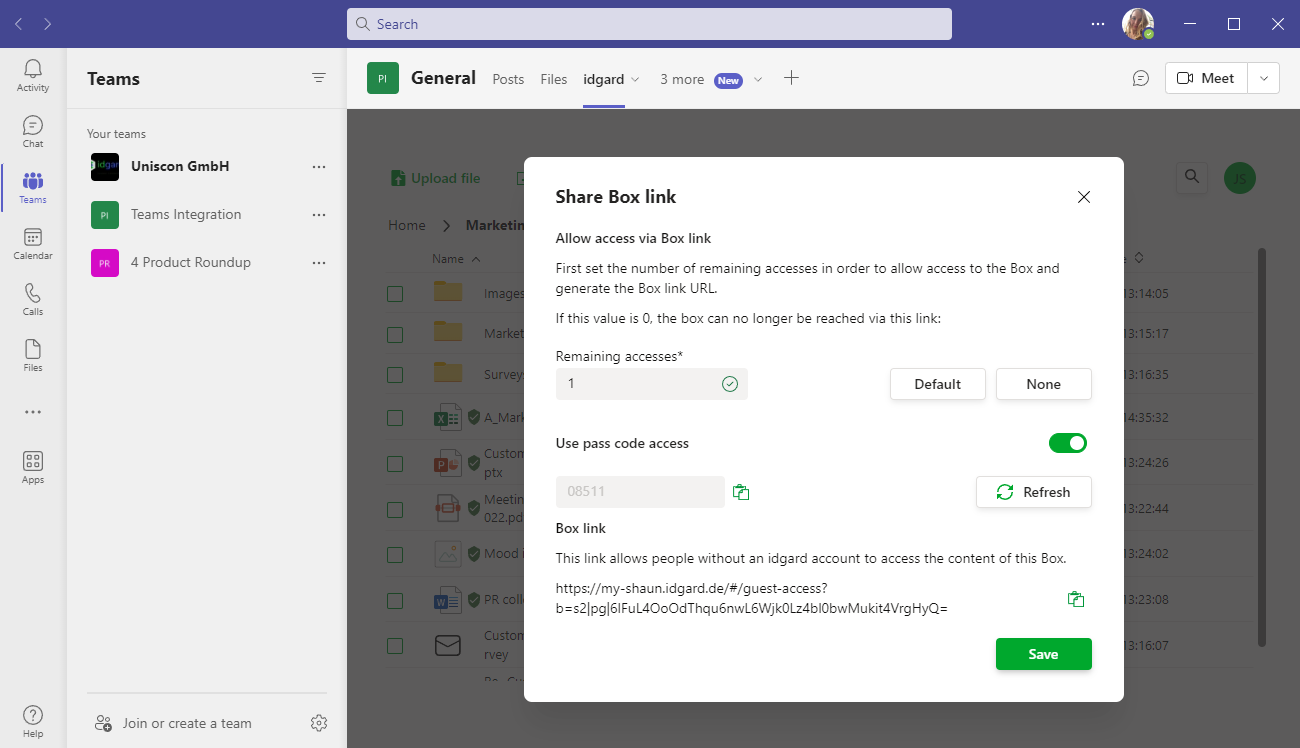Click the pass code field 08511
Image resolution: width=1300 pixels, height=748 pixels.
click(x=640, y=492)
